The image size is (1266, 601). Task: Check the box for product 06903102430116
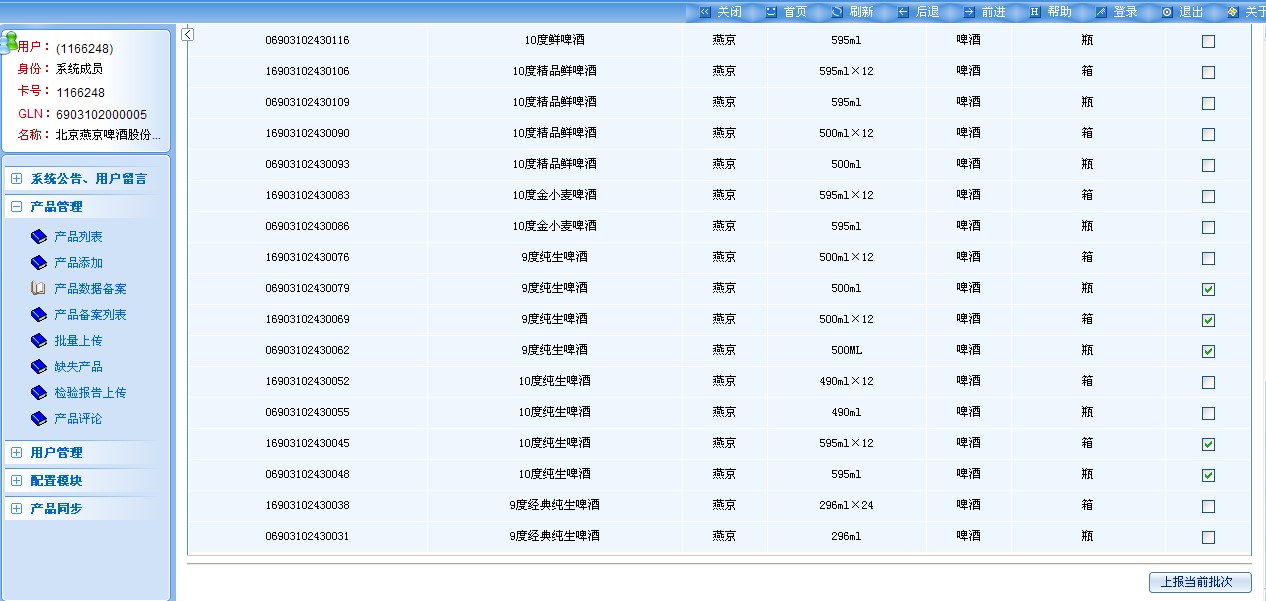[x=1208, y=42]
